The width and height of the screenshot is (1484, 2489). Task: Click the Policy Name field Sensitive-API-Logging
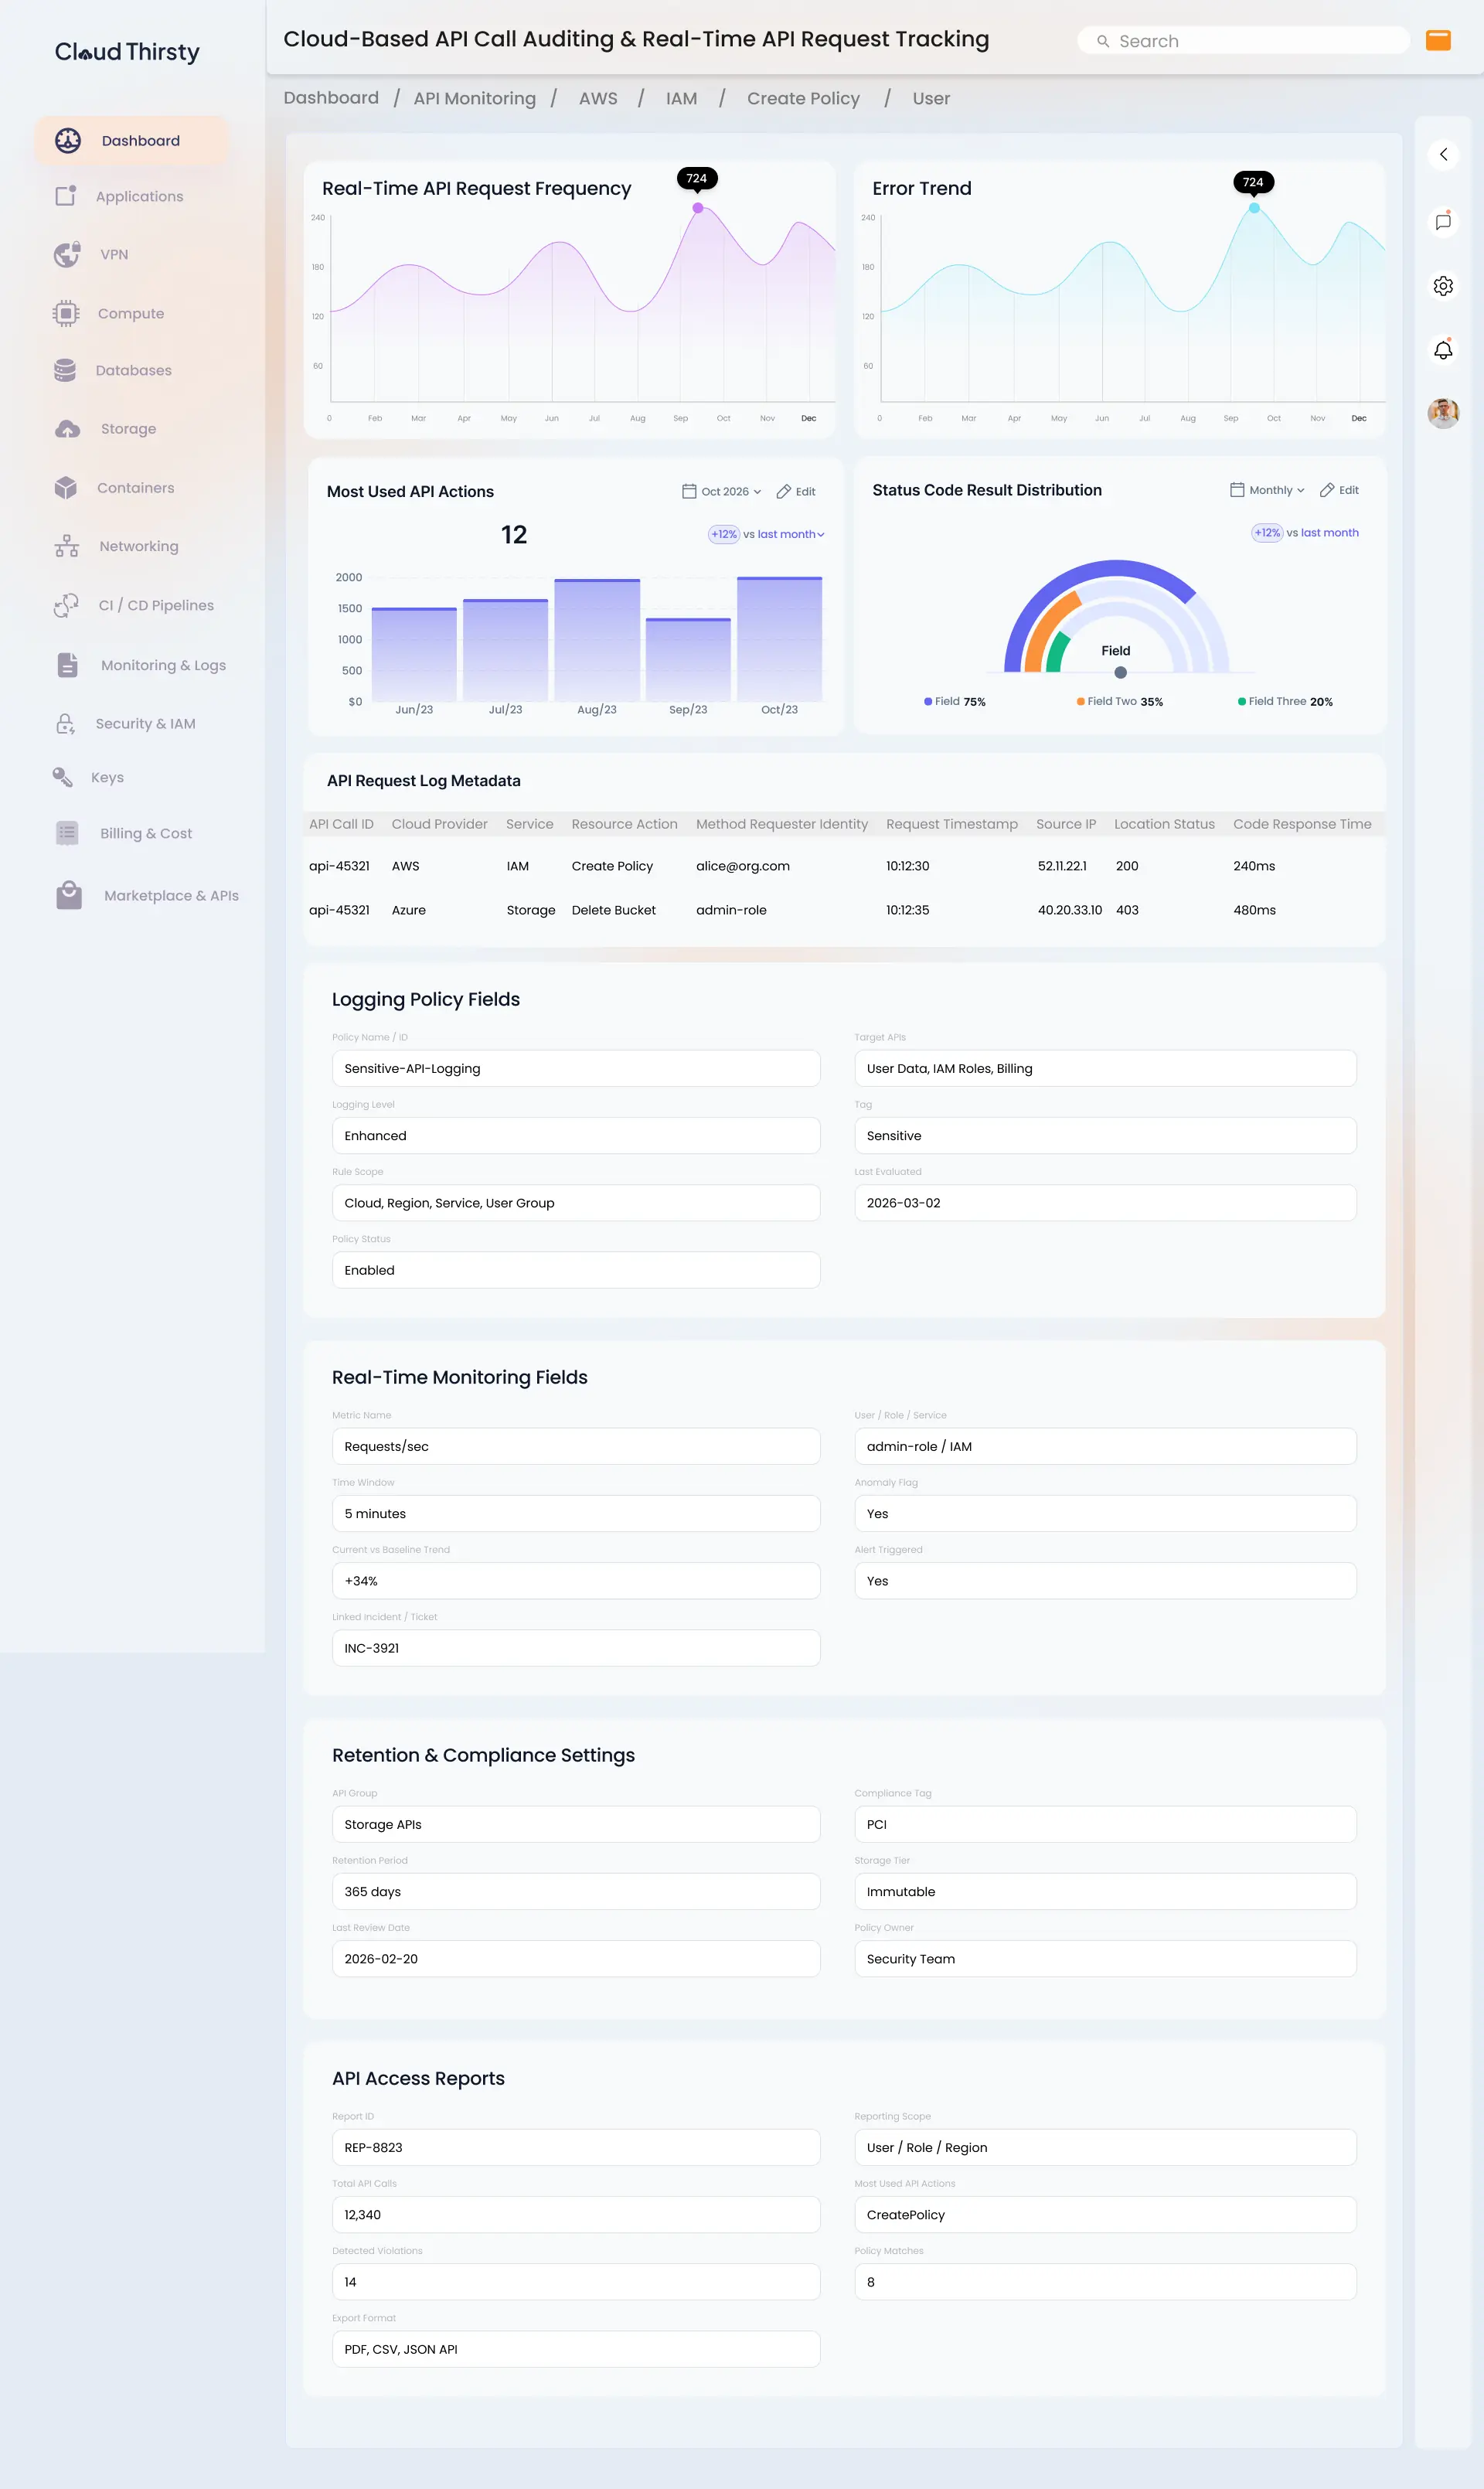tap(576, 1068)
